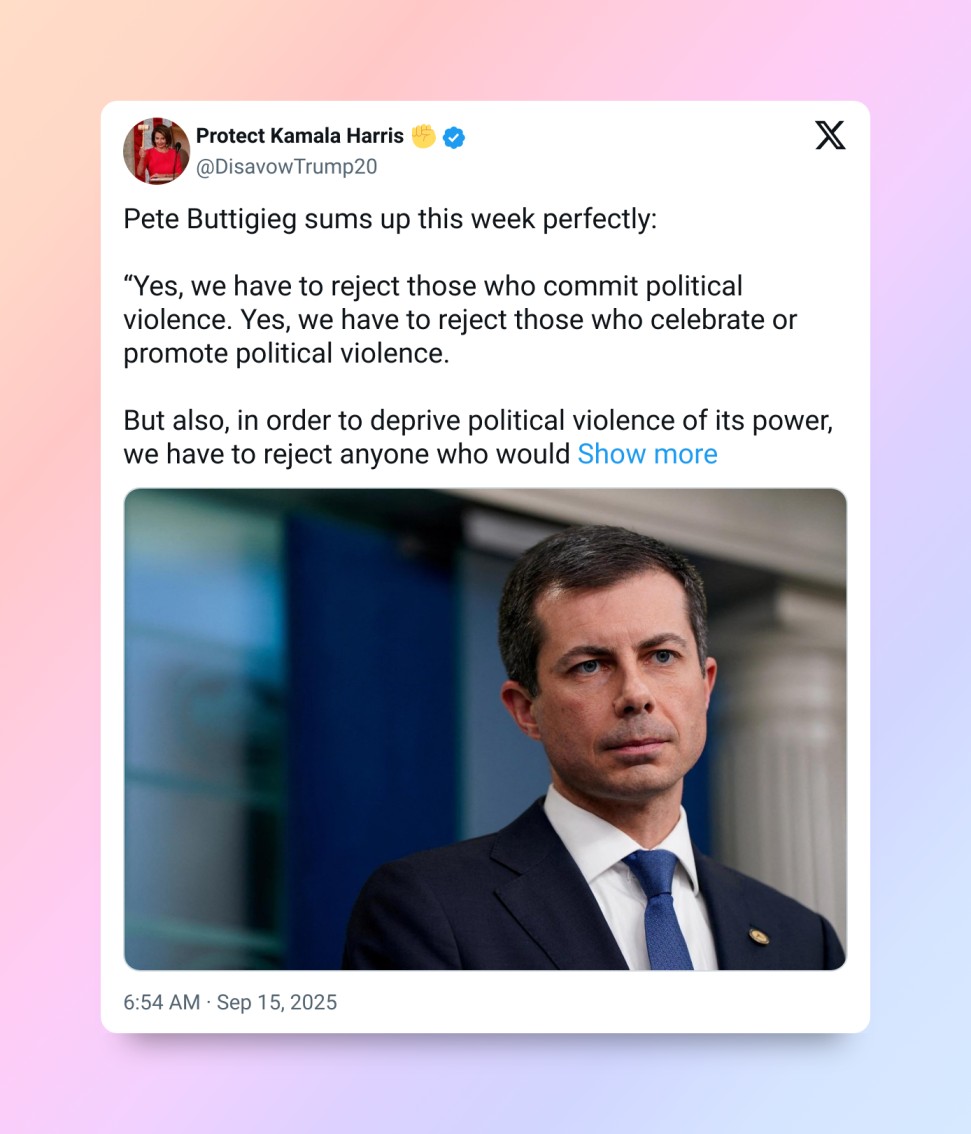Click the quoted paragraph starting 'Yes, we have'
The height and width of the screenshot is (1134, 971).
pyautogui.click(x=460, y=320)
